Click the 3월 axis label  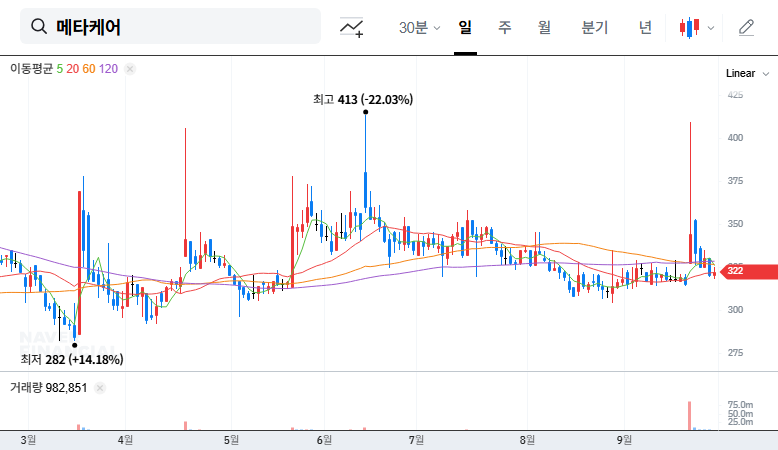pyautogui.click(x=28, y=440)
